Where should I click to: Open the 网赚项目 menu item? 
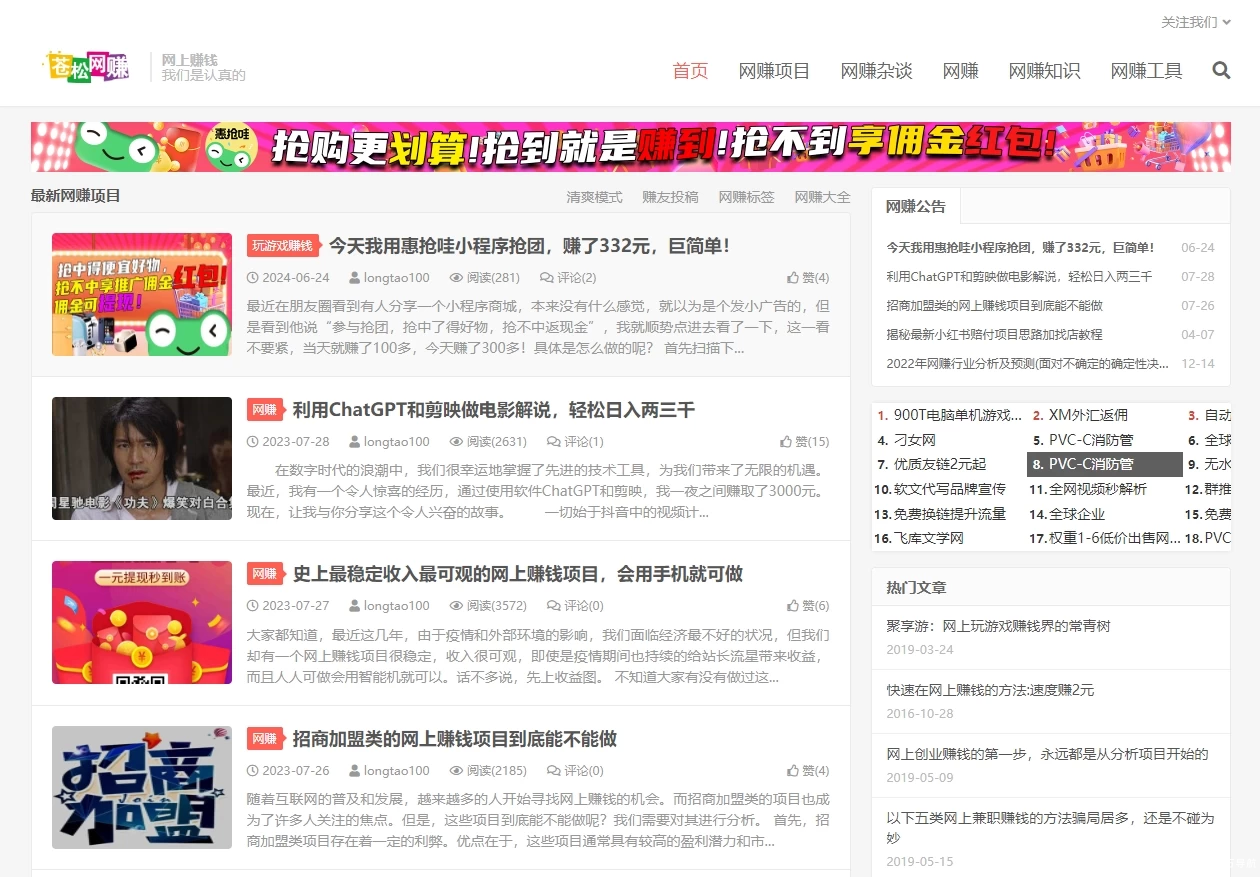(x=774, y=70)
